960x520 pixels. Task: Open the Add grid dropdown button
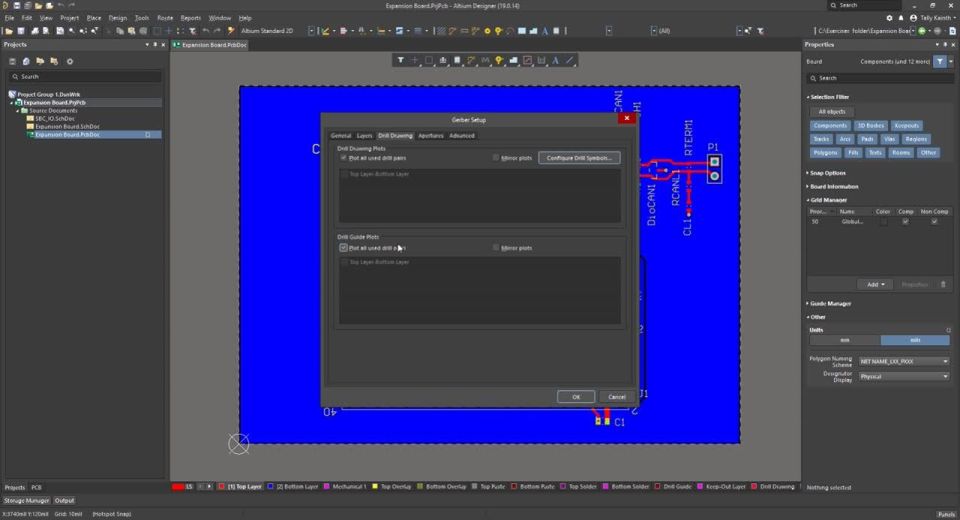(x=876, y=284)
